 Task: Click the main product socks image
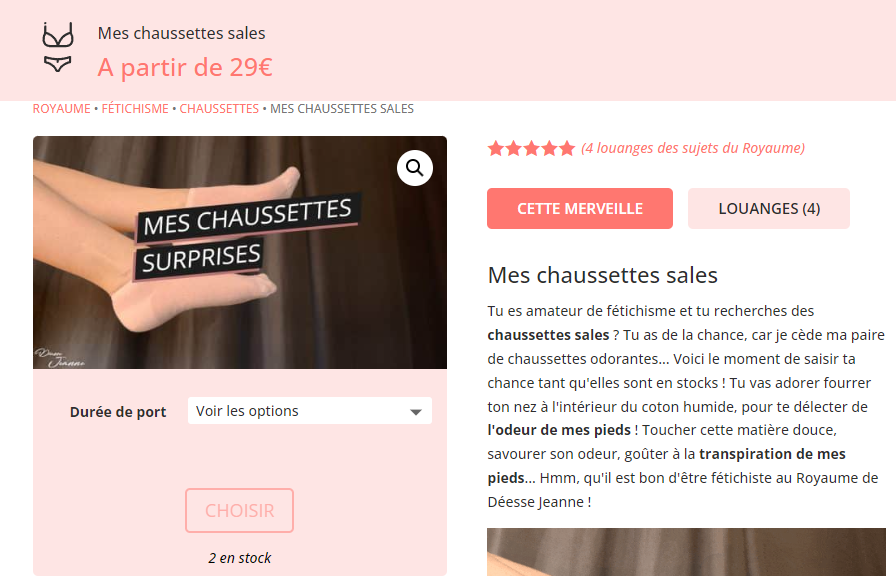tap(240, 252)
